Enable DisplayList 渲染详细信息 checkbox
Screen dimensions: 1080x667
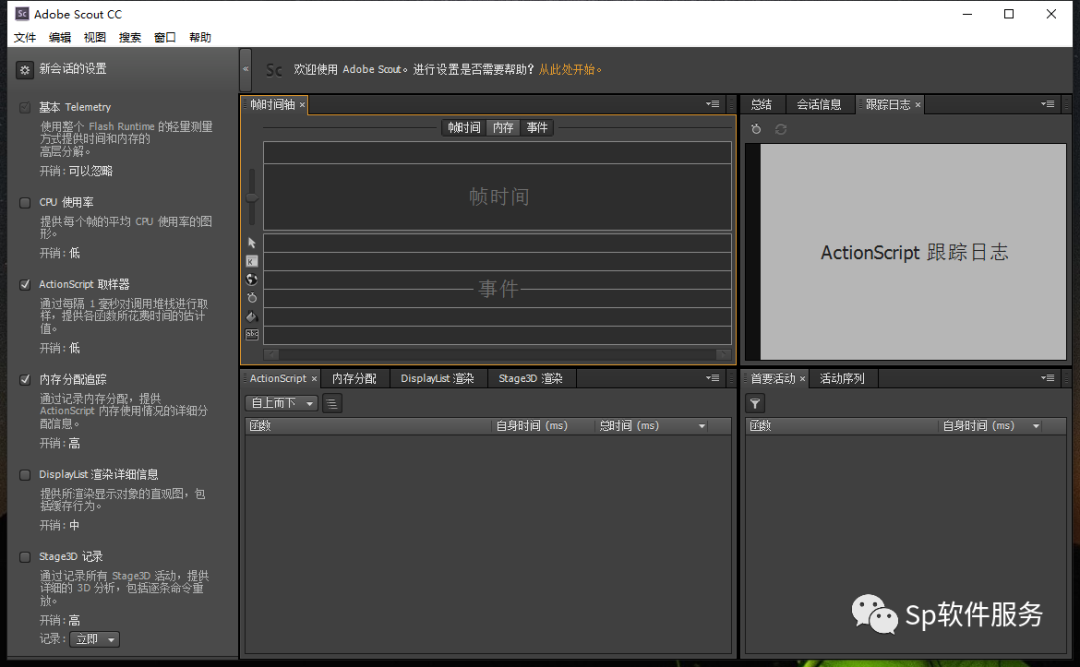point(25,475)
